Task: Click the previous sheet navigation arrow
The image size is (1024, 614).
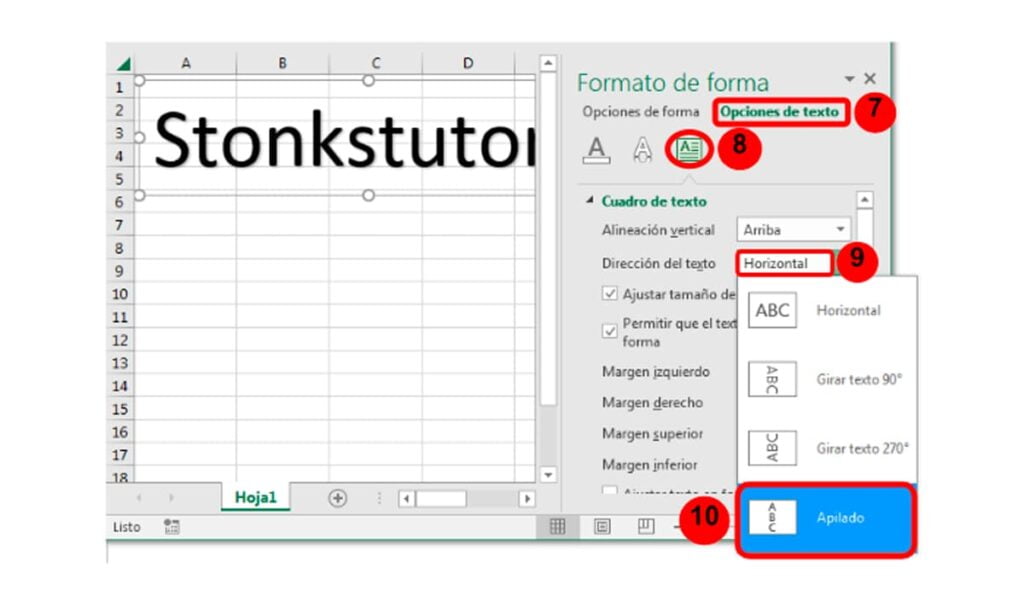Action: coord(139,498)
